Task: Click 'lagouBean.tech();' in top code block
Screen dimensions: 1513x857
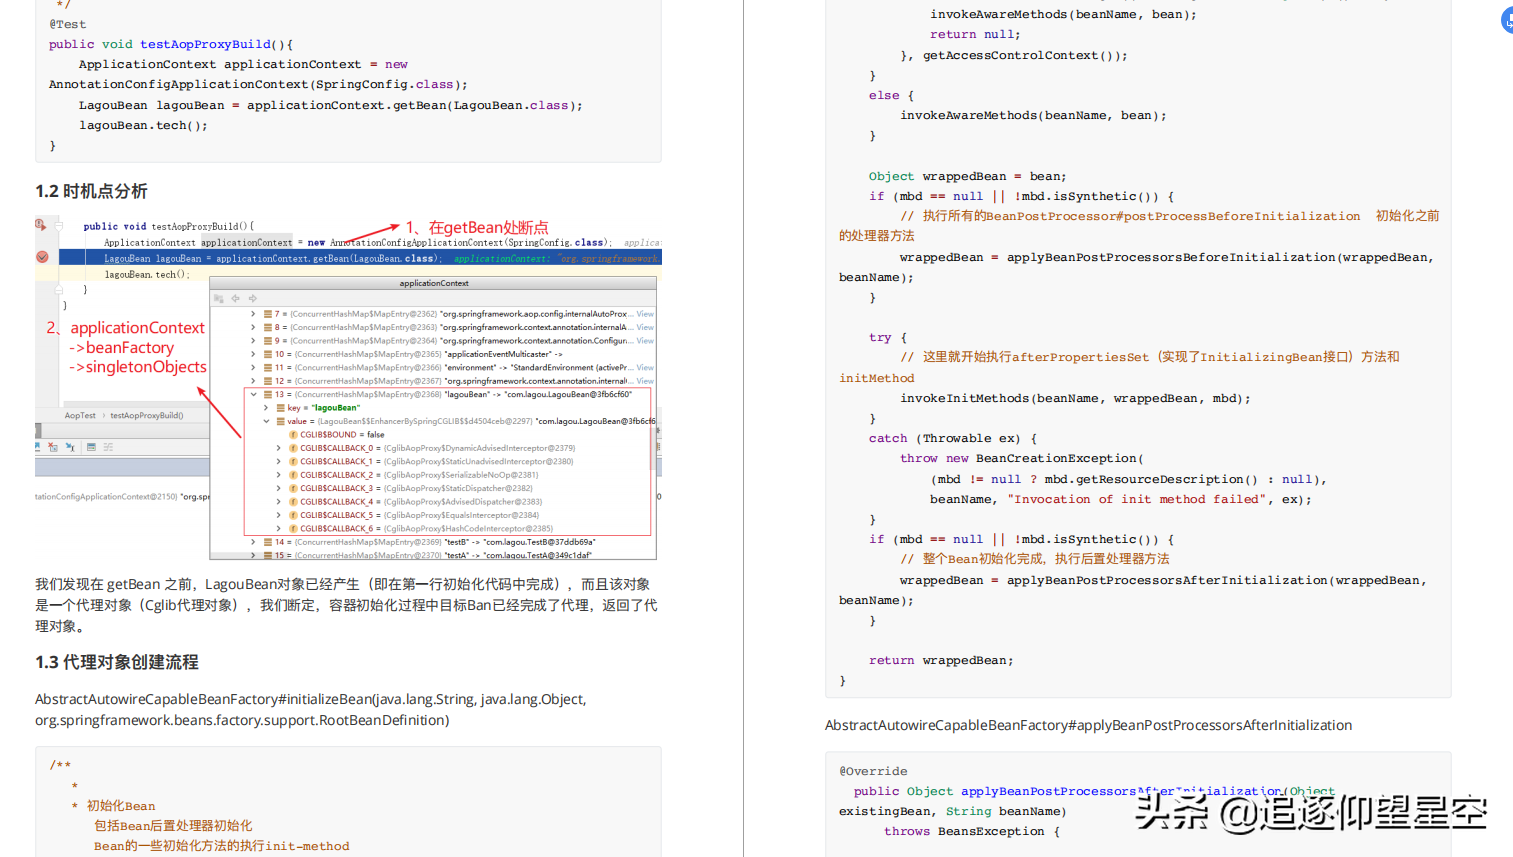Action: [144, 125]
